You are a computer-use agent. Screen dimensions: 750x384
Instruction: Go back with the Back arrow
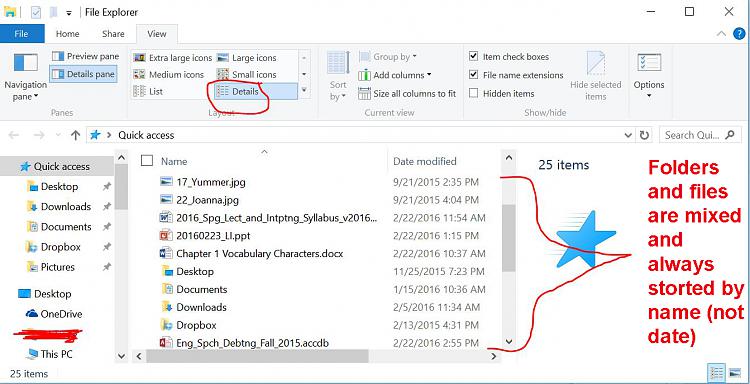[14, 135]
